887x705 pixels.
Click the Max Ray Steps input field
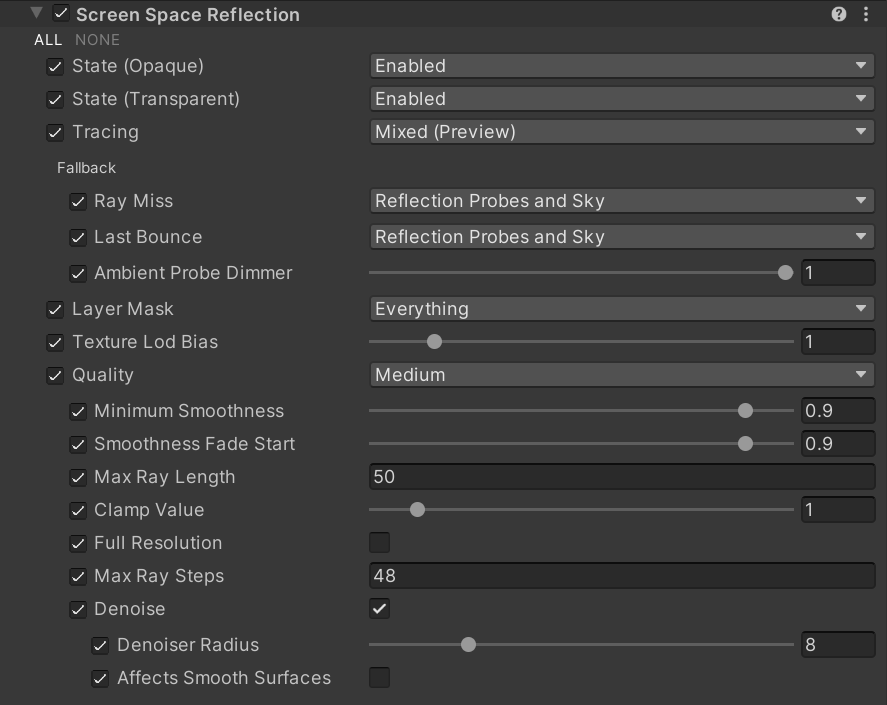pyautogui.click(x=622, y=576)
